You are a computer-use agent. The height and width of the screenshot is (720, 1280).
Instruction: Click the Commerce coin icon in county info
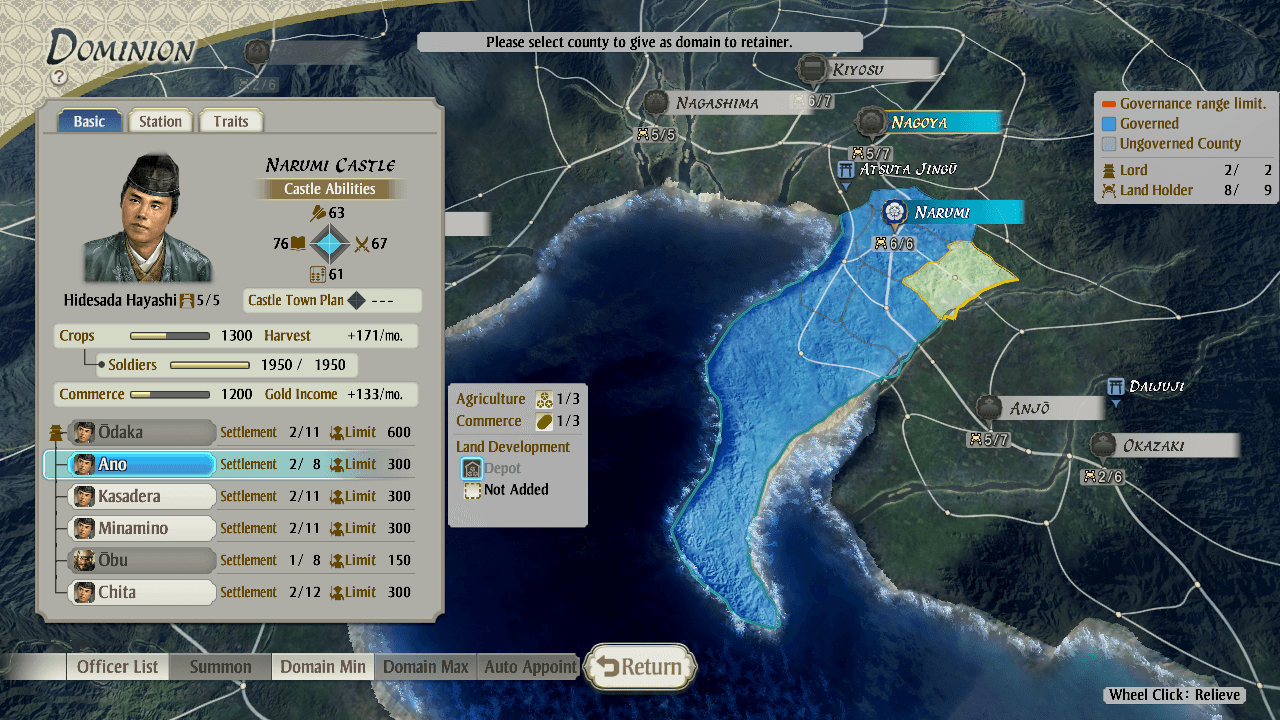pyautogui.click(x=544, y=421)
